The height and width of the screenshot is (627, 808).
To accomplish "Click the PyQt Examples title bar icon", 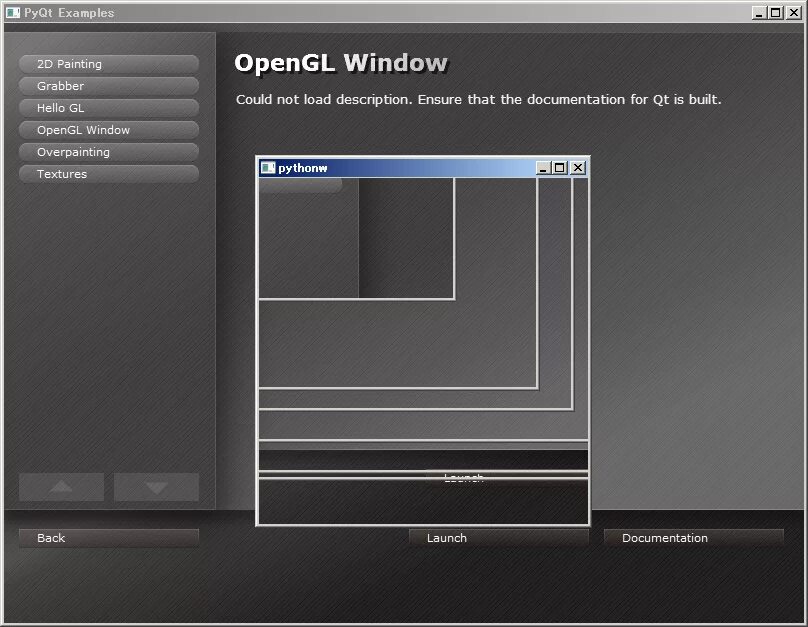I will point(13,12).
